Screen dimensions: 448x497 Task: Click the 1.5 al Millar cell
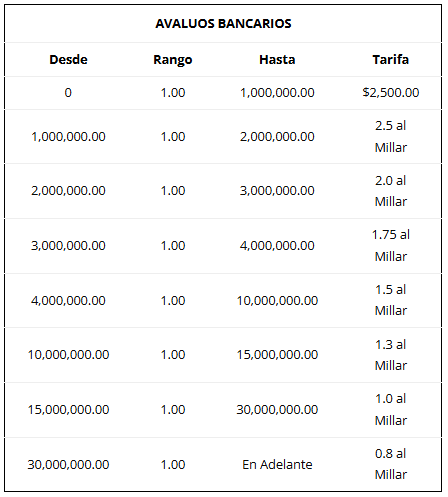tap(391, 300)
